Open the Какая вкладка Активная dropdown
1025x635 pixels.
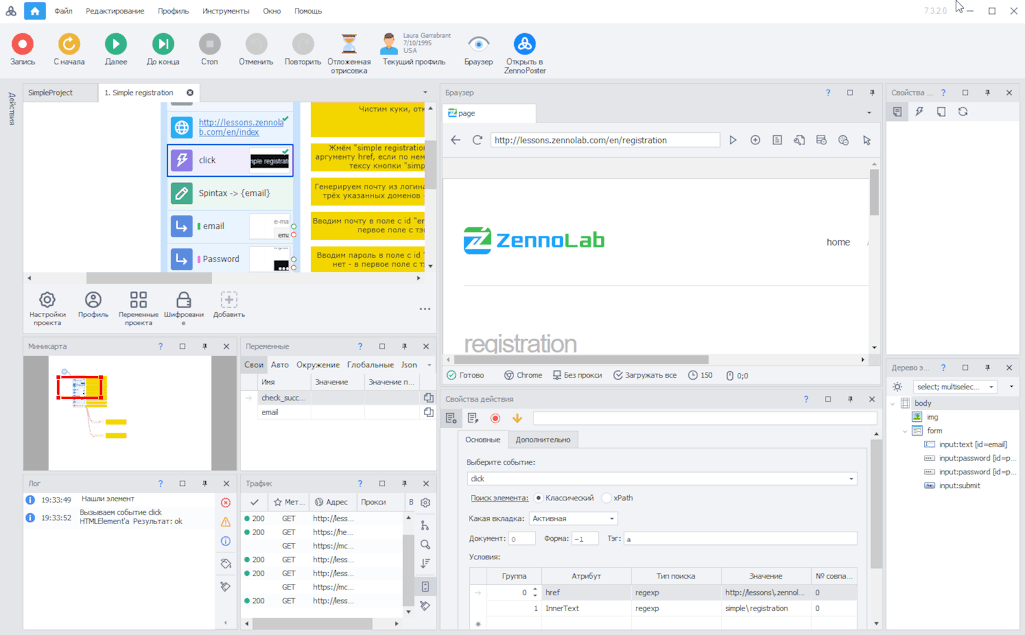pyautogui.click(x=572, y=519)
